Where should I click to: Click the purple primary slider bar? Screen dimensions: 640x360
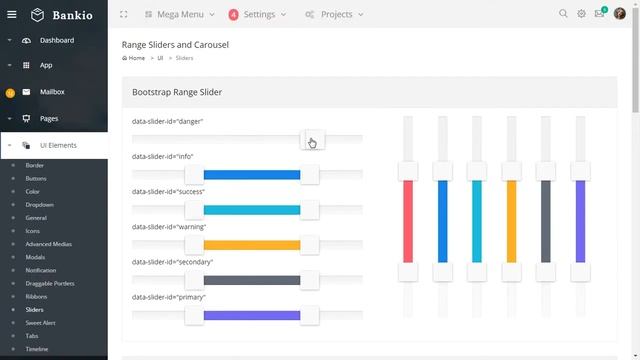pos(252,315)
